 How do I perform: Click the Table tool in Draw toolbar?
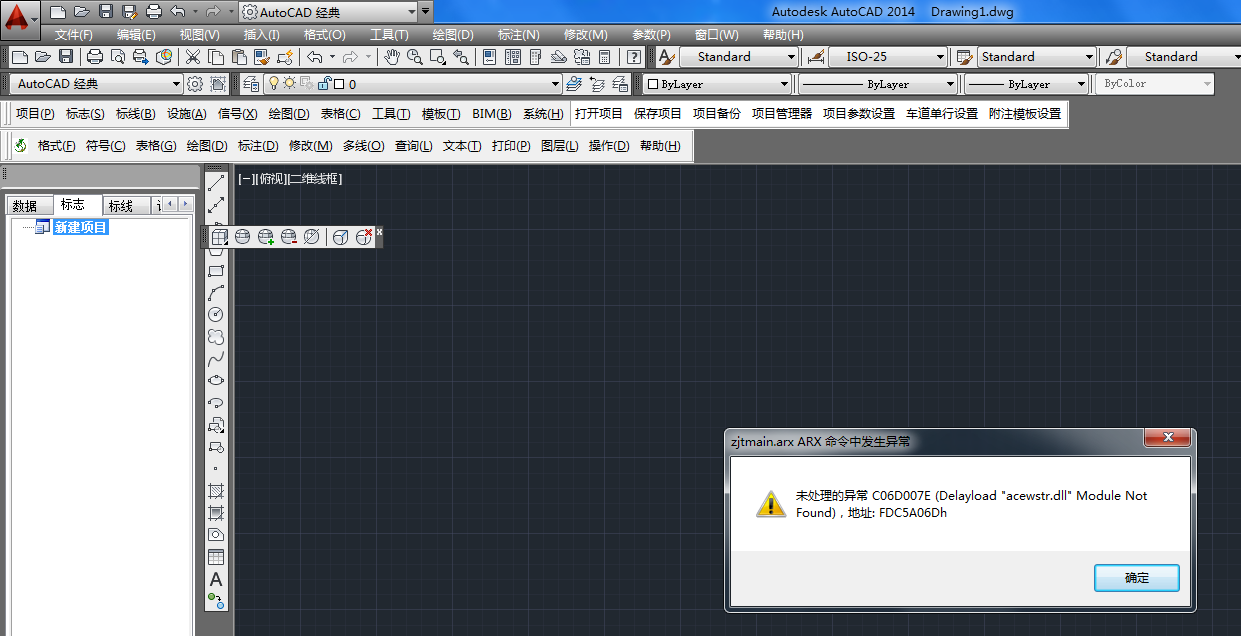tap(216, 557)
